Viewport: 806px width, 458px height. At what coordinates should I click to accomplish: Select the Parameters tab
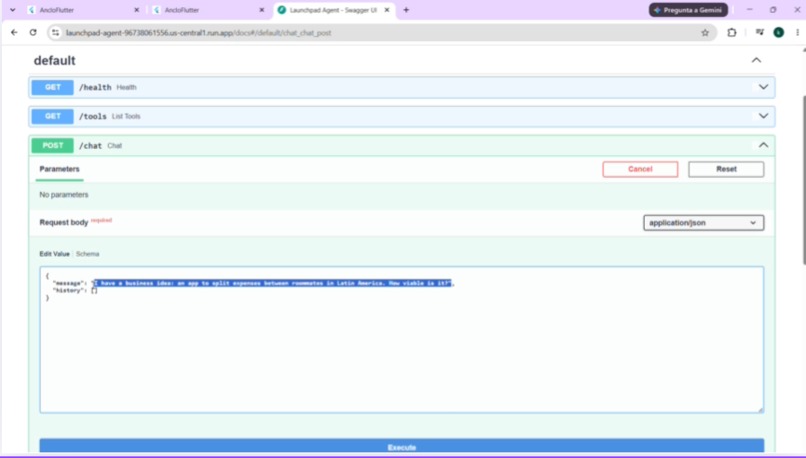[x=60, y=169]
